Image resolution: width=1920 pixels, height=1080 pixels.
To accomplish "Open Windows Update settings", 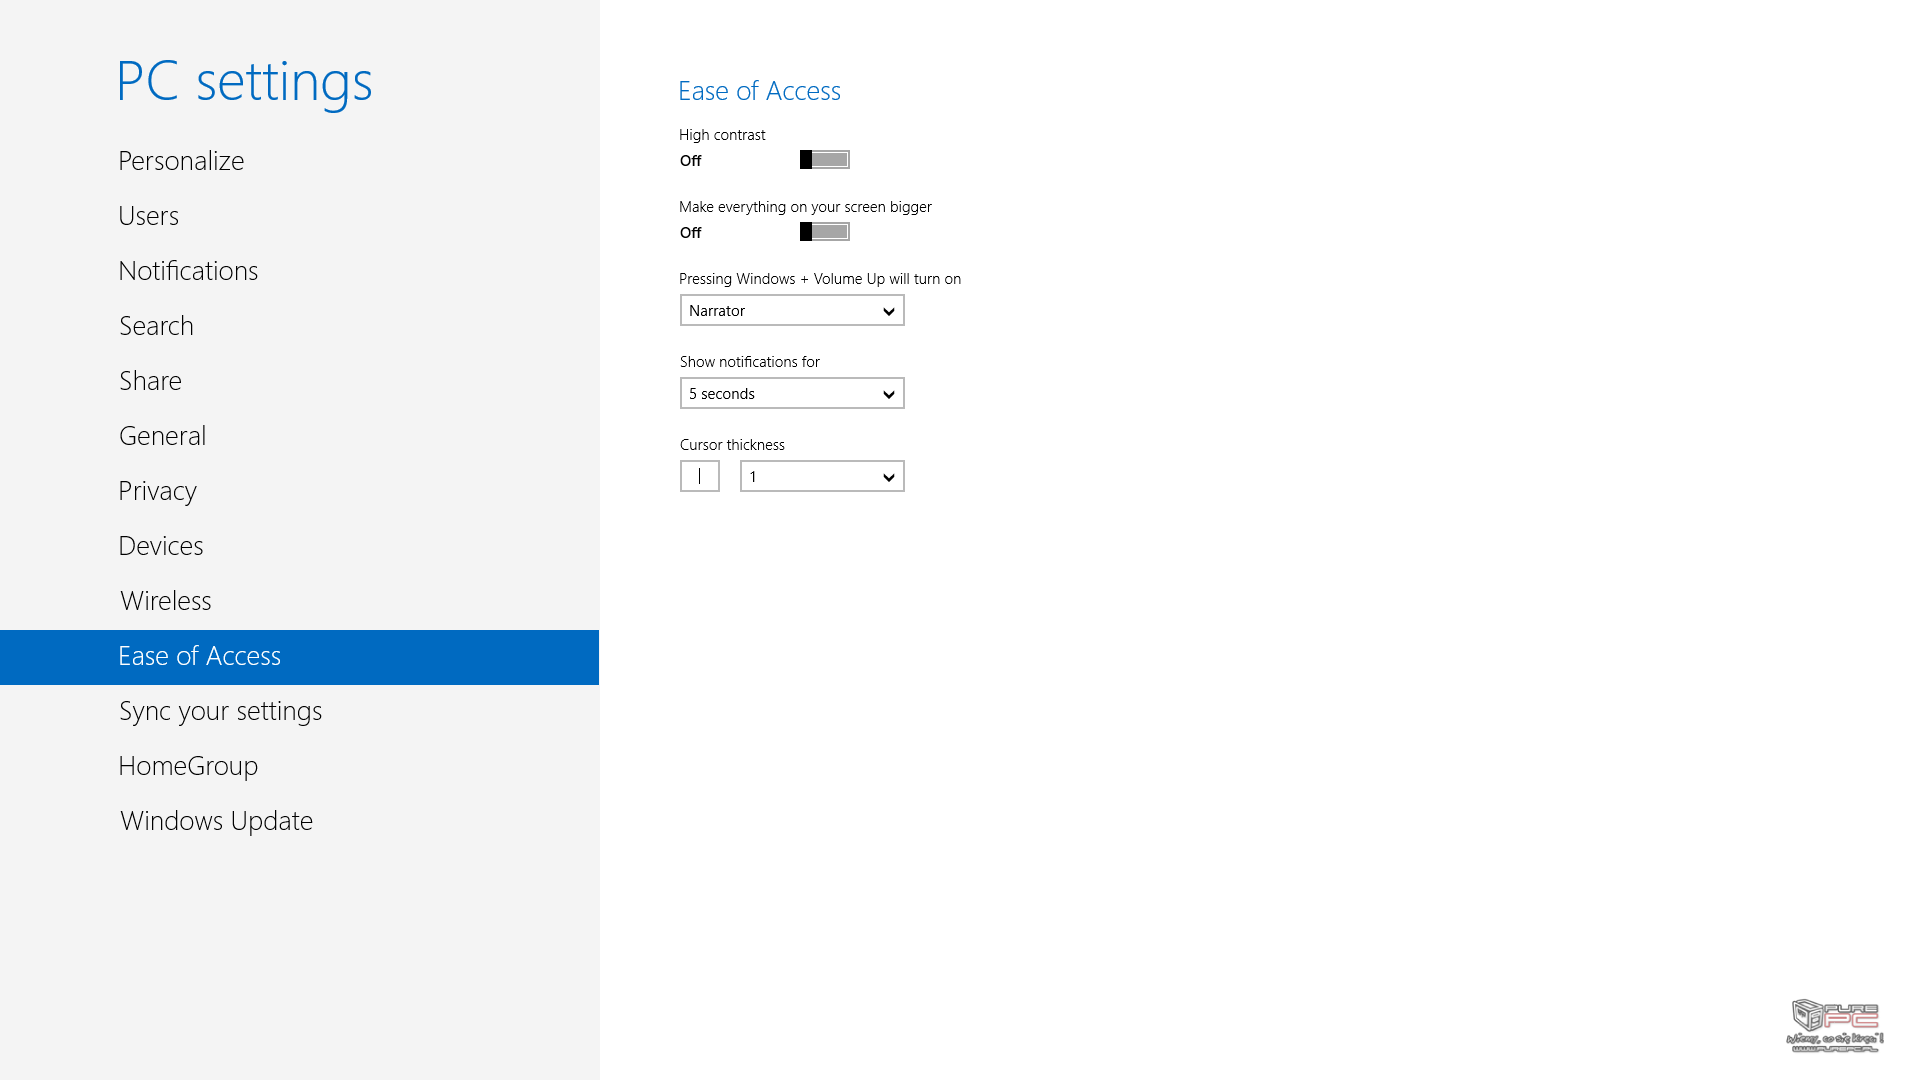I will pos(216,821).
